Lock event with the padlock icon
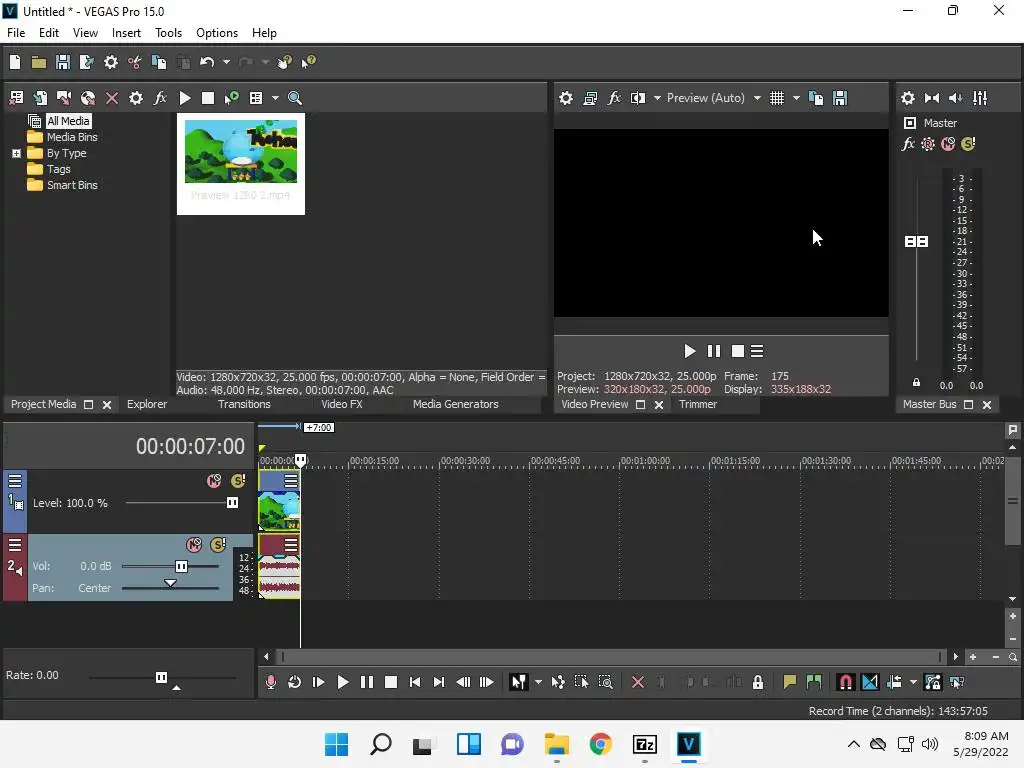The width and height of the screenshot is (1024, 768). tap(758, 682)
